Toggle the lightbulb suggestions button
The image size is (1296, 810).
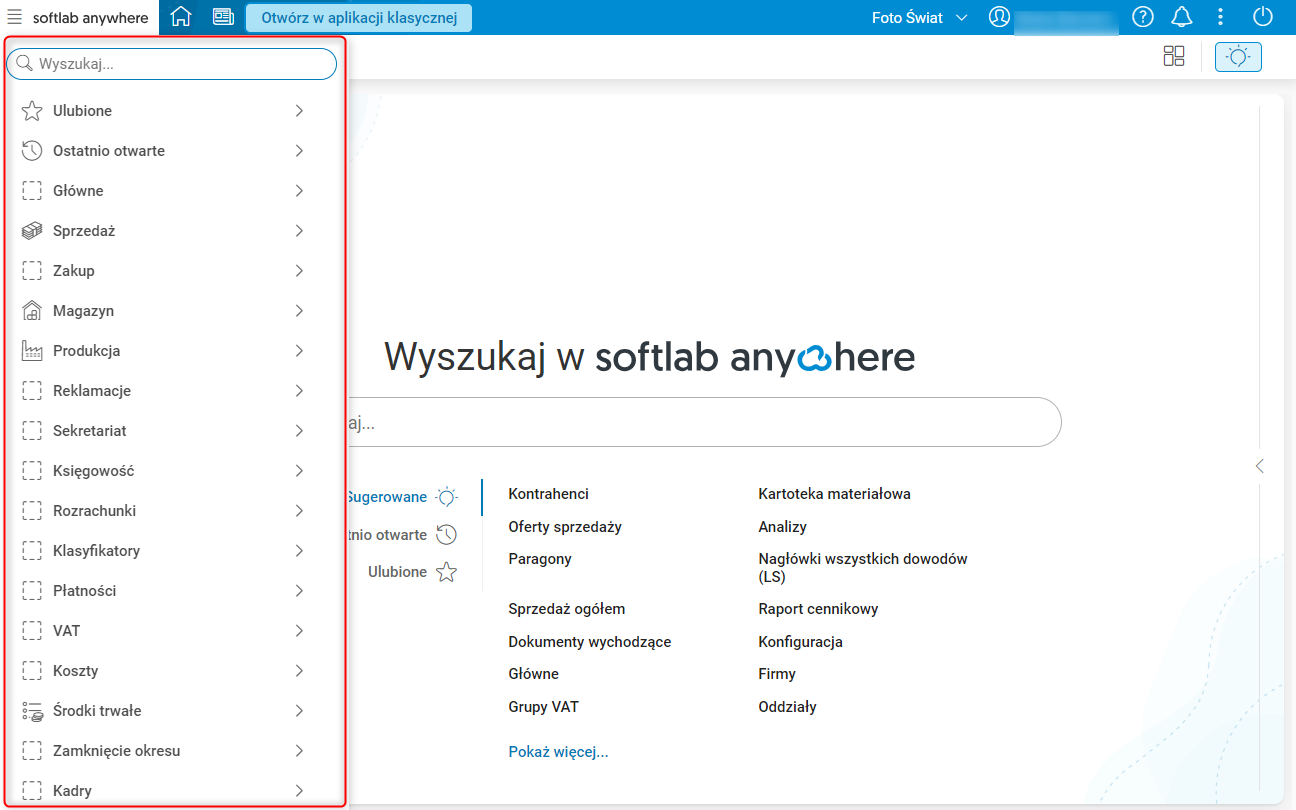click(x=1238, y=56)
